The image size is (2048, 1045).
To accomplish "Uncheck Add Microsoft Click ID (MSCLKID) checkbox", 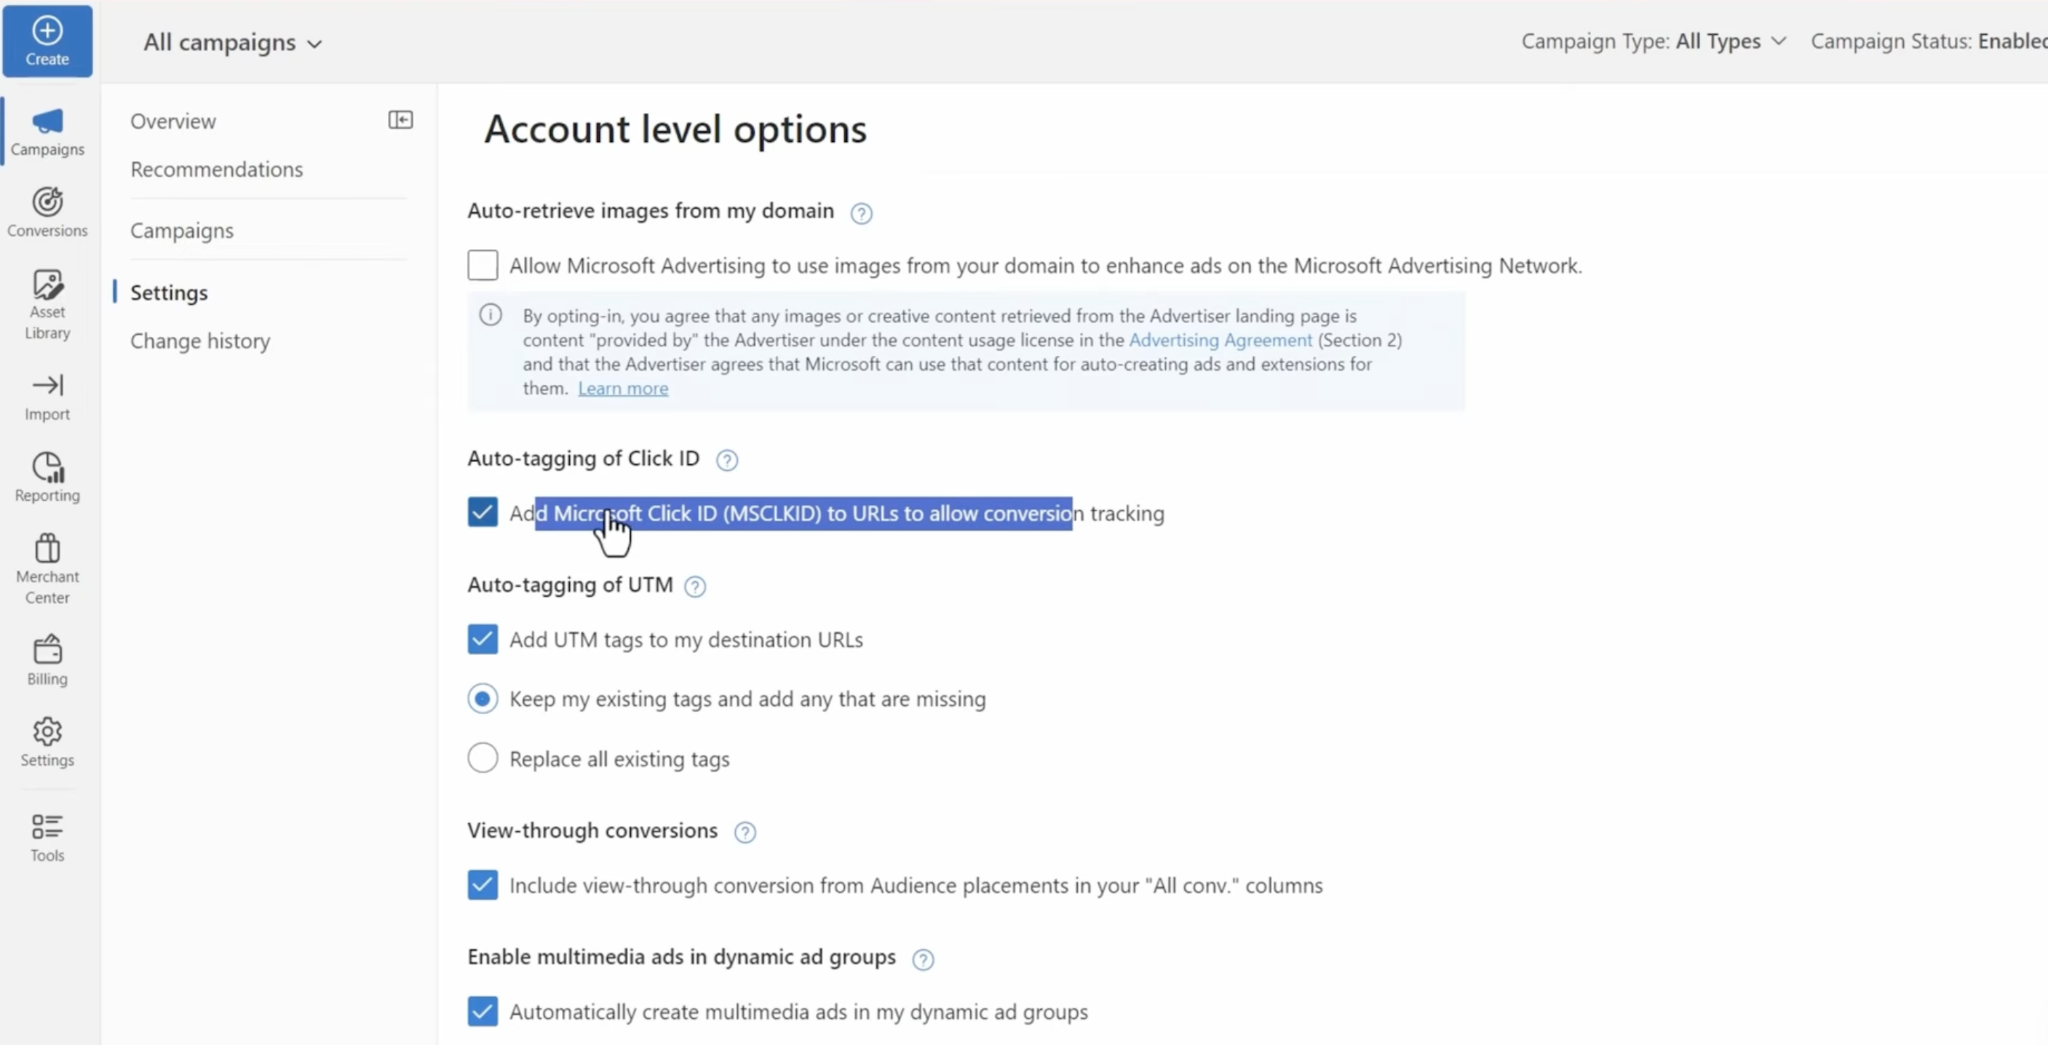I will point(482,512).
